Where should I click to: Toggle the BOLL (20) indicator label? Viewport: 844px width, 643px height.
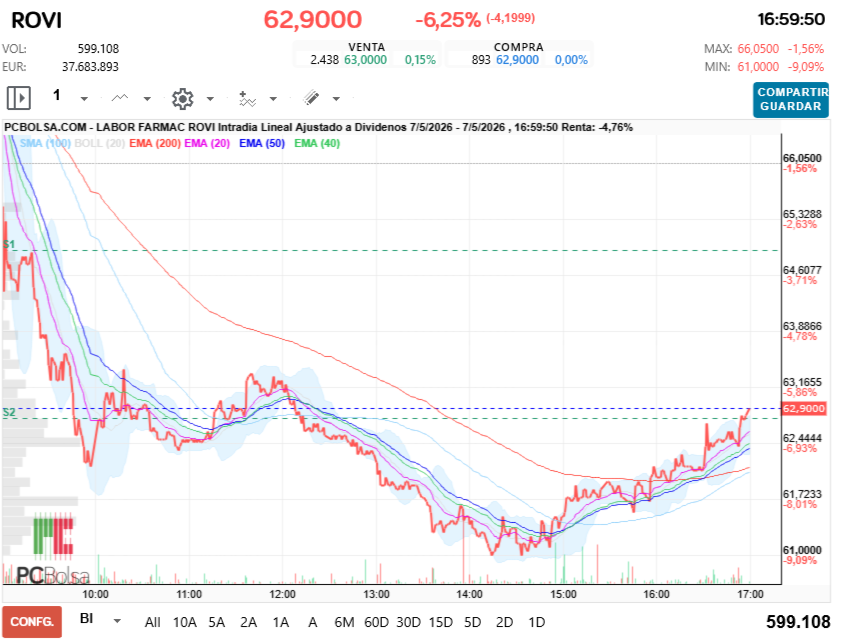coord(100,143)
